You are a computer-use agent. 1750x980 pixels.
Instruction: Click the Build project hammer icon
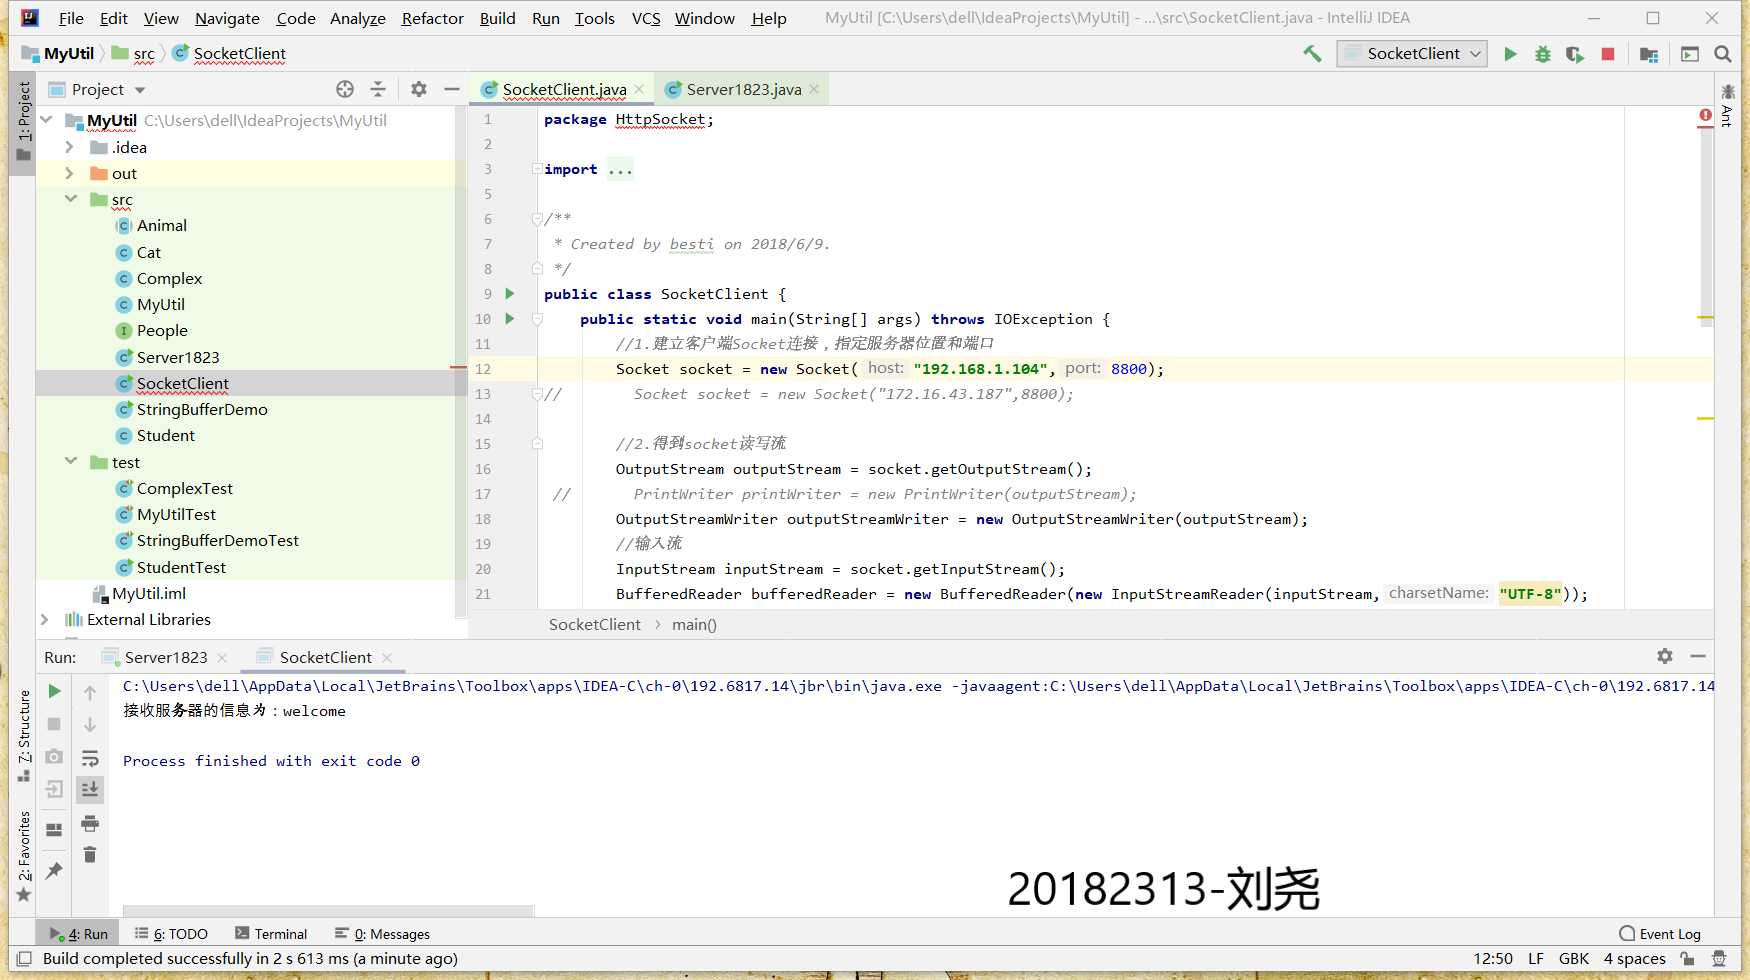tap(1312, 54)
